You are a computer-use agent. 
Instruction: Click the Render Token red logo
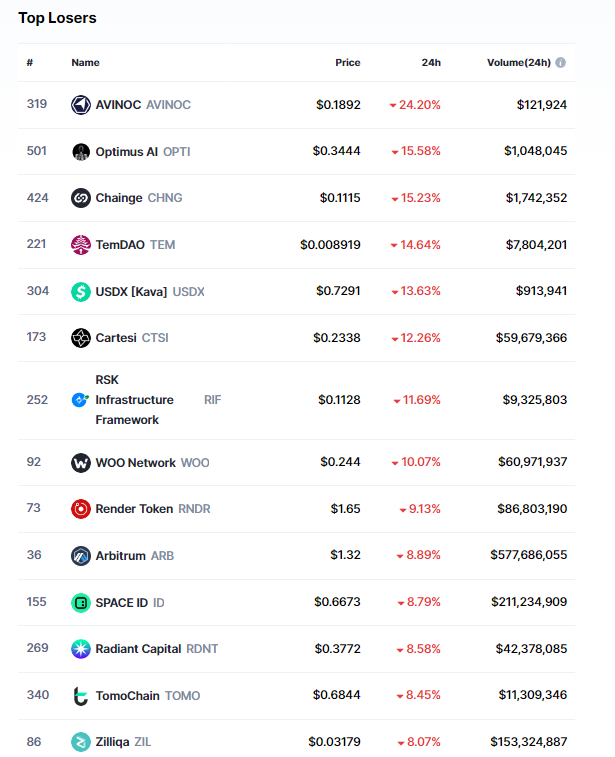click(81, 509)
